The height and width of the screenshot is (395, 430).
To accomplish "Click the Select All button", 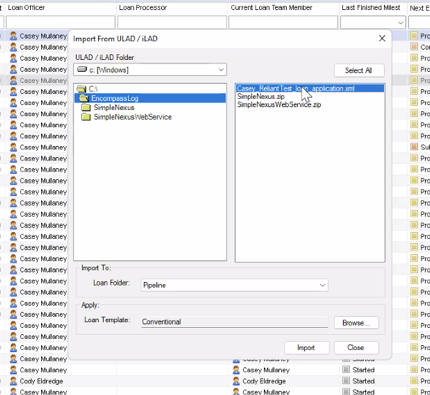I will click(x=359, y=70).
